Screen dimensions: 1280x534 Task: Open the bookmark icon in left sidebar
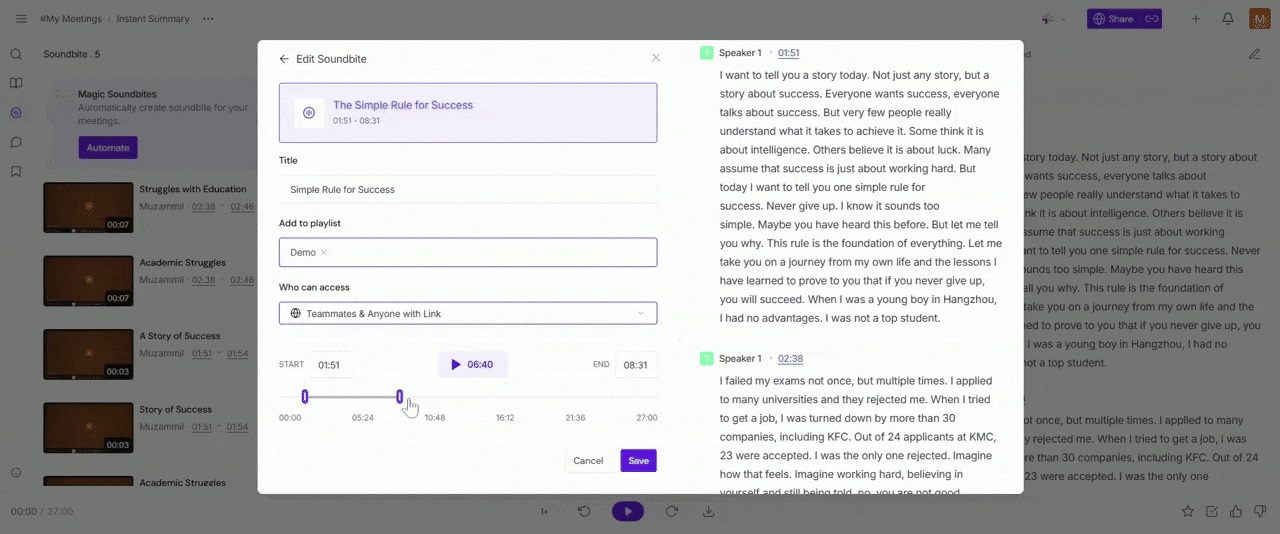[x=16, y=171]
